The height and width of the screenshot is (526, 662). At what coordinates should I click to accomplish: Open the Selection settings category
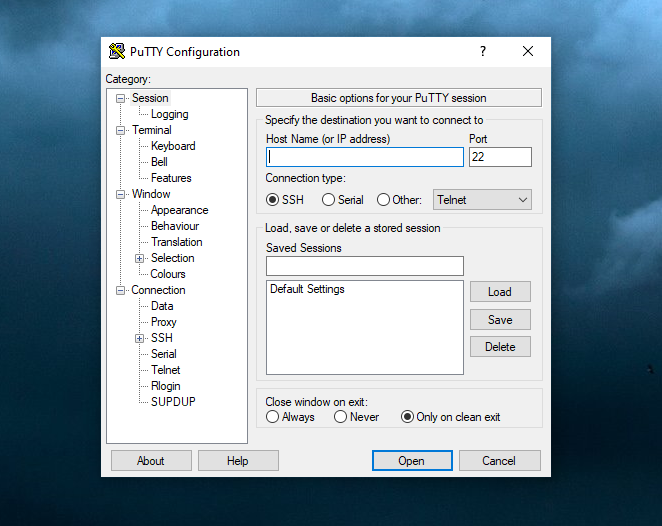pos(173,258)
